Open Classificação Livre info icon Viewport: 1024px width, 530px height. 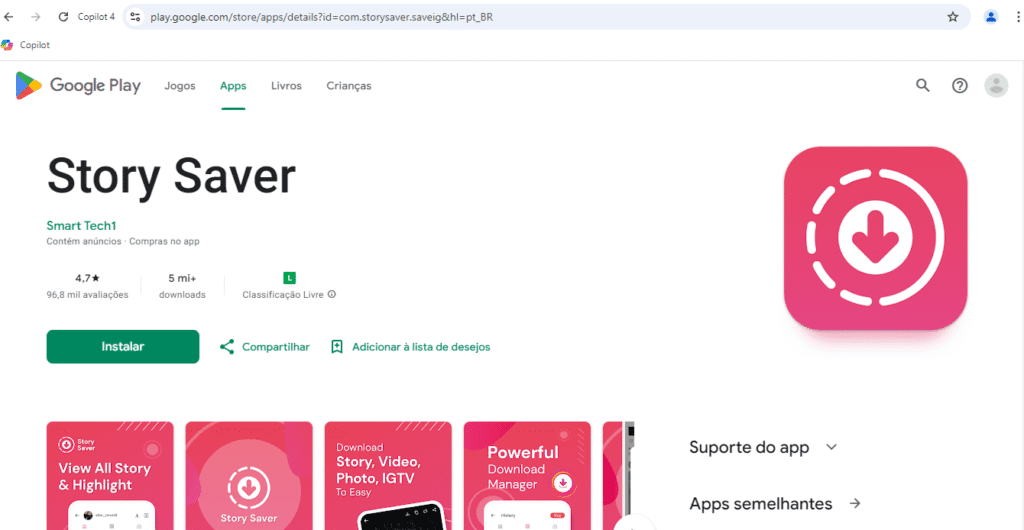[x=332, y=294]
